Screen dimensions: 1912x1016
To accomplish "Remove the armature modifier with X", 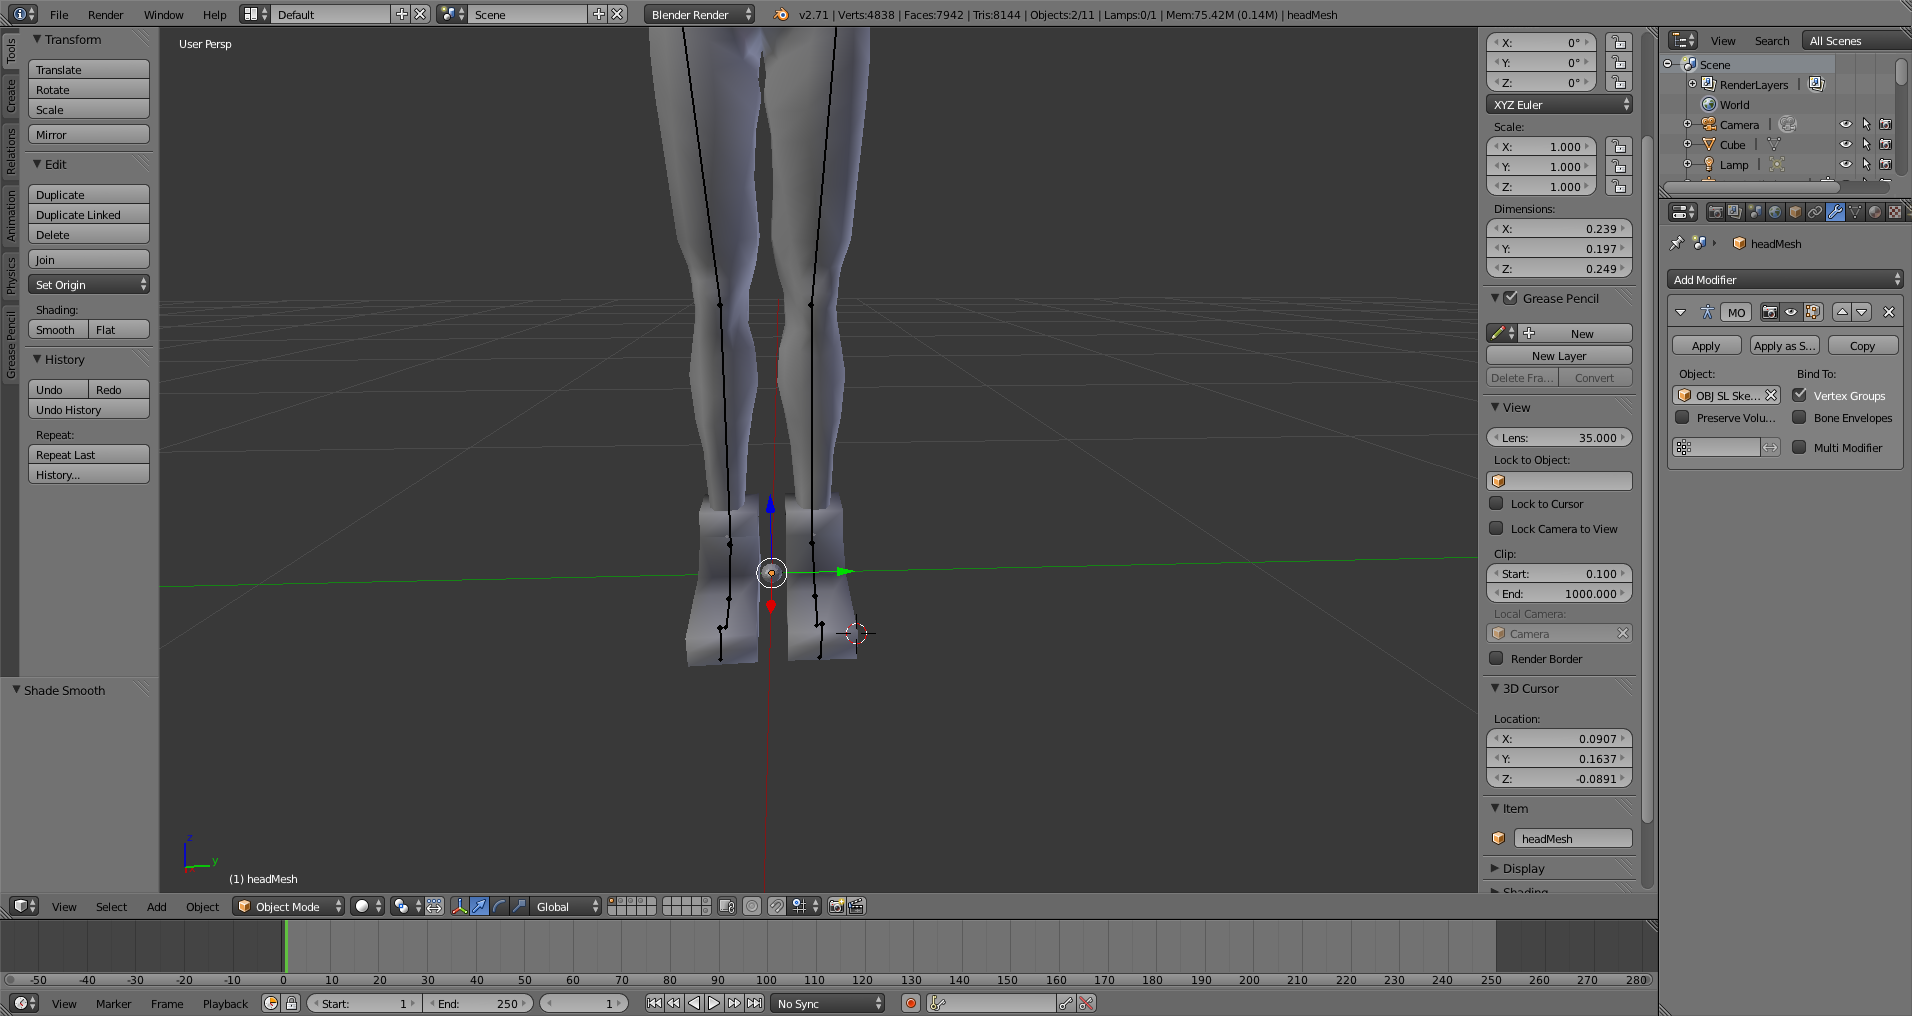I will pyautogui.click(x=1889, y=312).
